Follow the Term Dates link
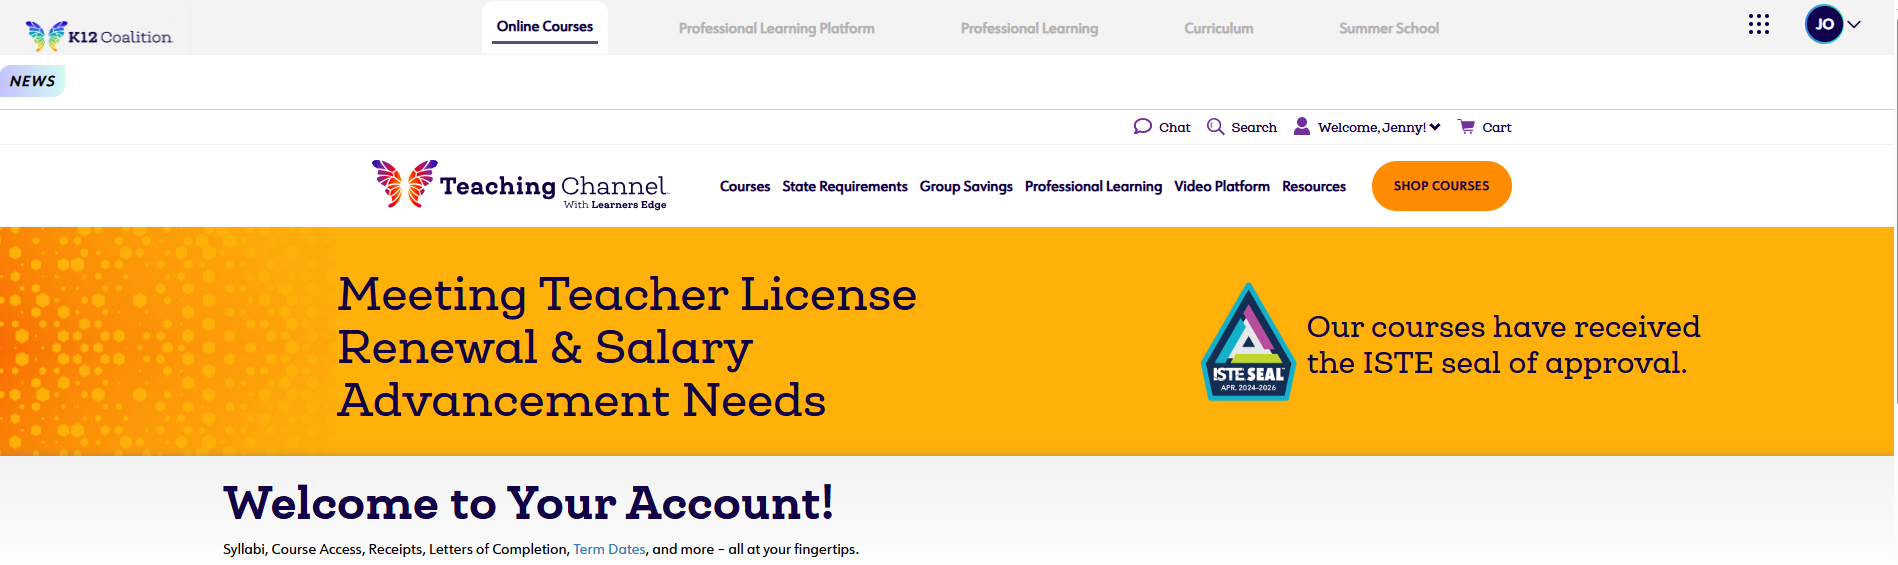 (x=609, y=549)
